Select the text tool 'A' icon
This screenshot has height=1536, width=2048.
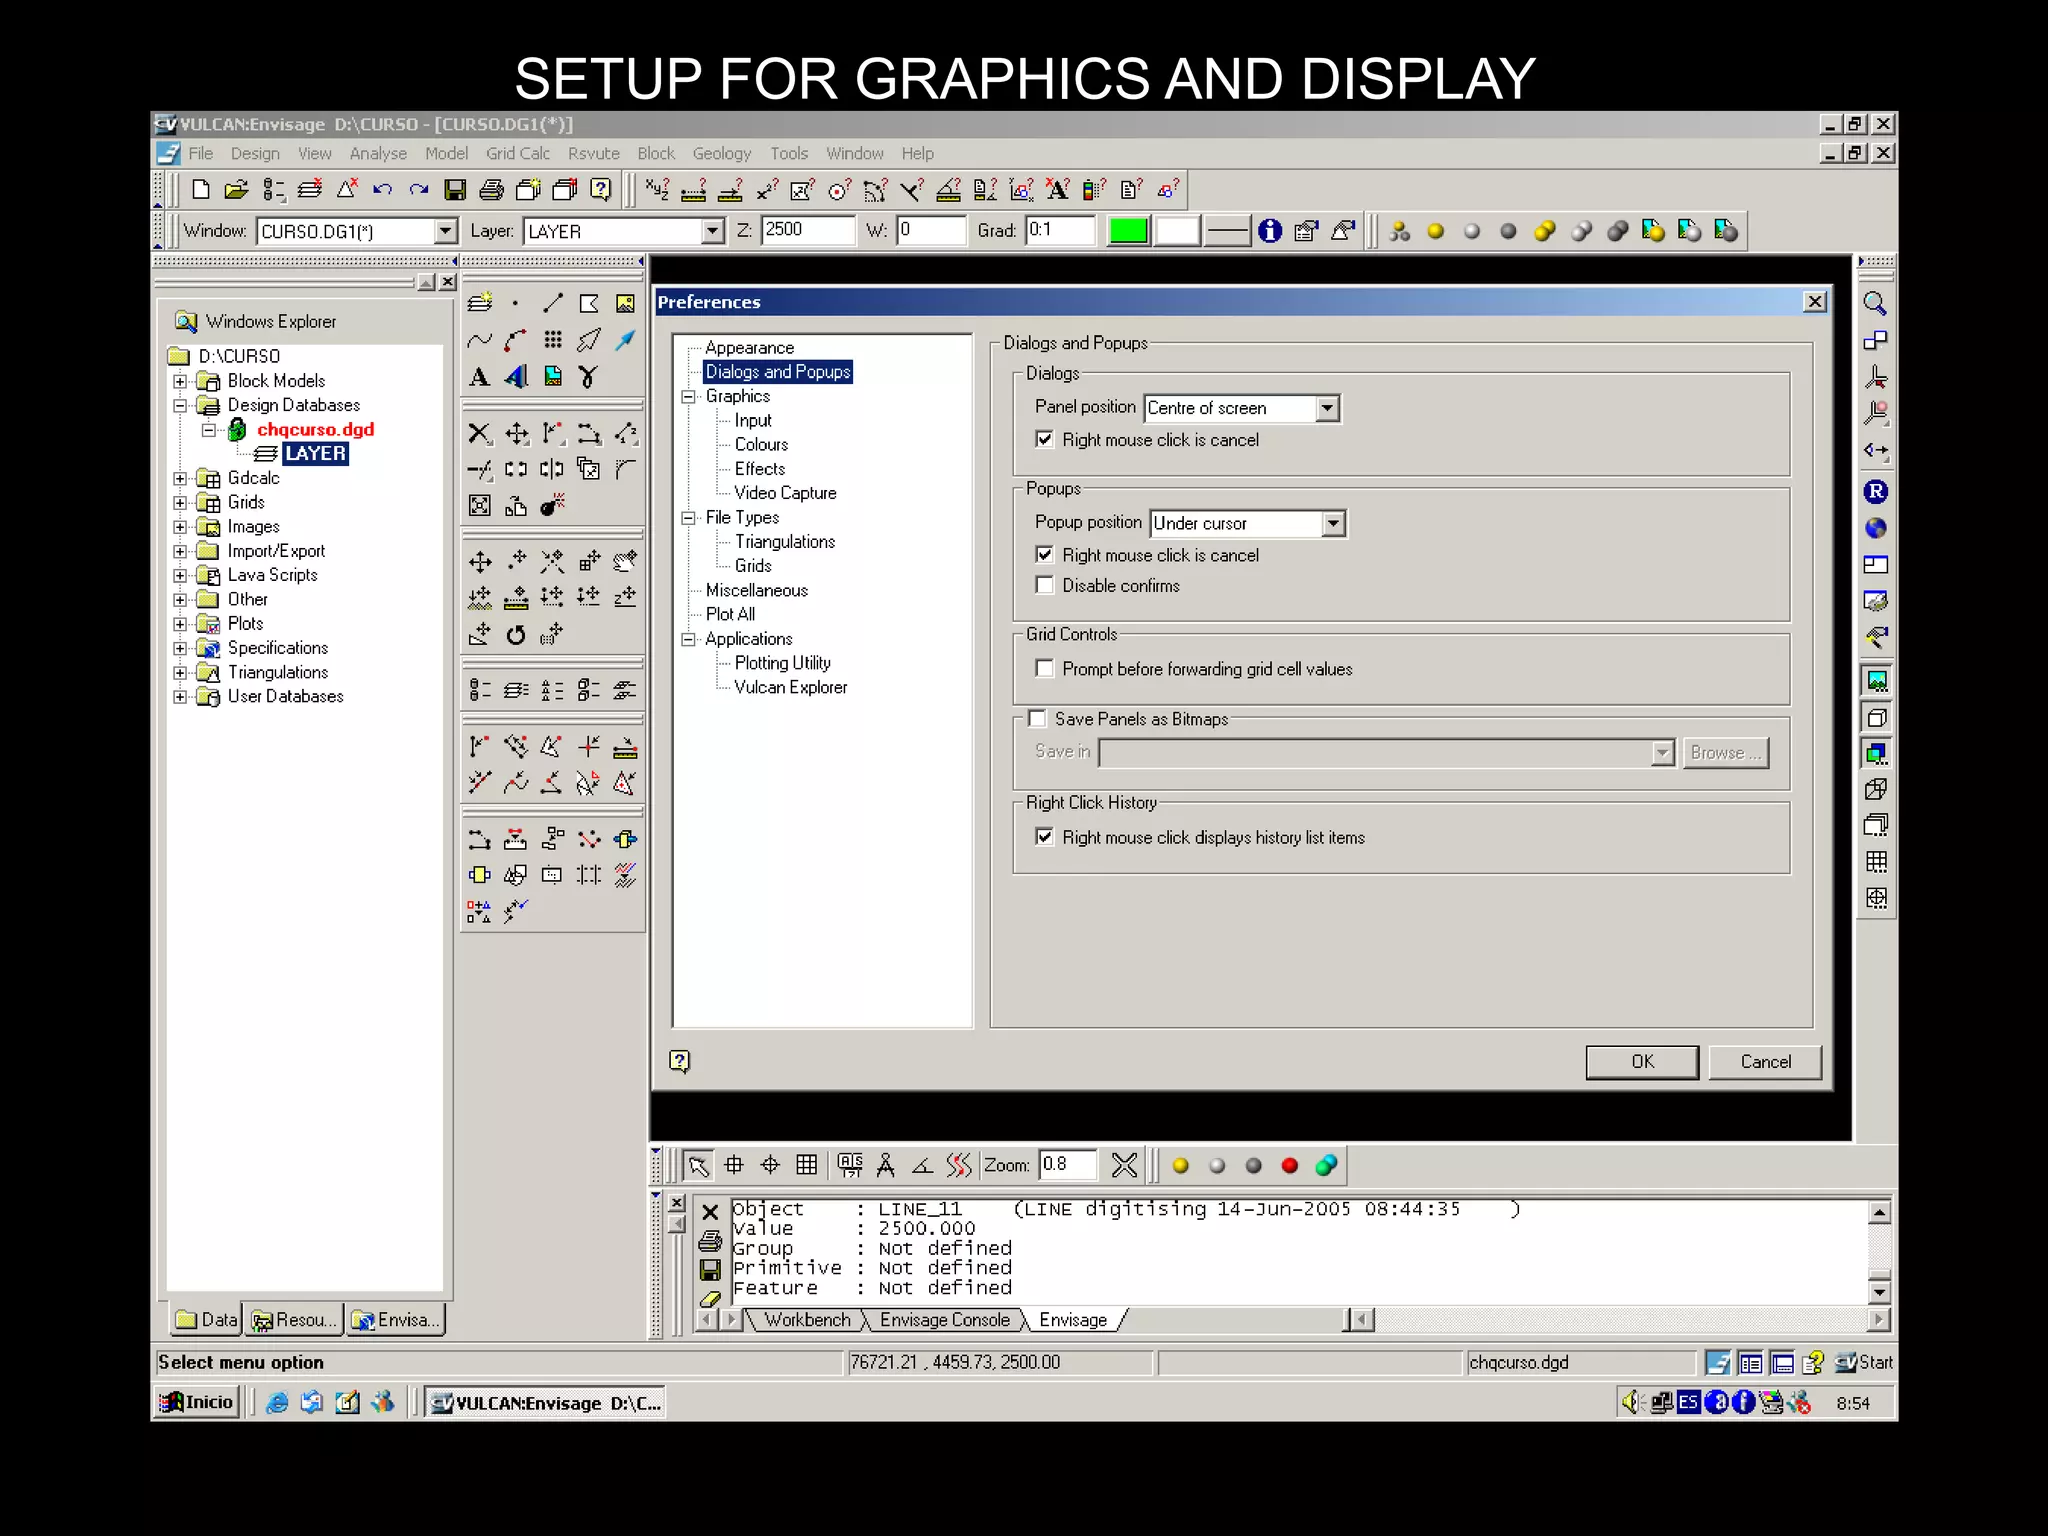pos(479,377)
